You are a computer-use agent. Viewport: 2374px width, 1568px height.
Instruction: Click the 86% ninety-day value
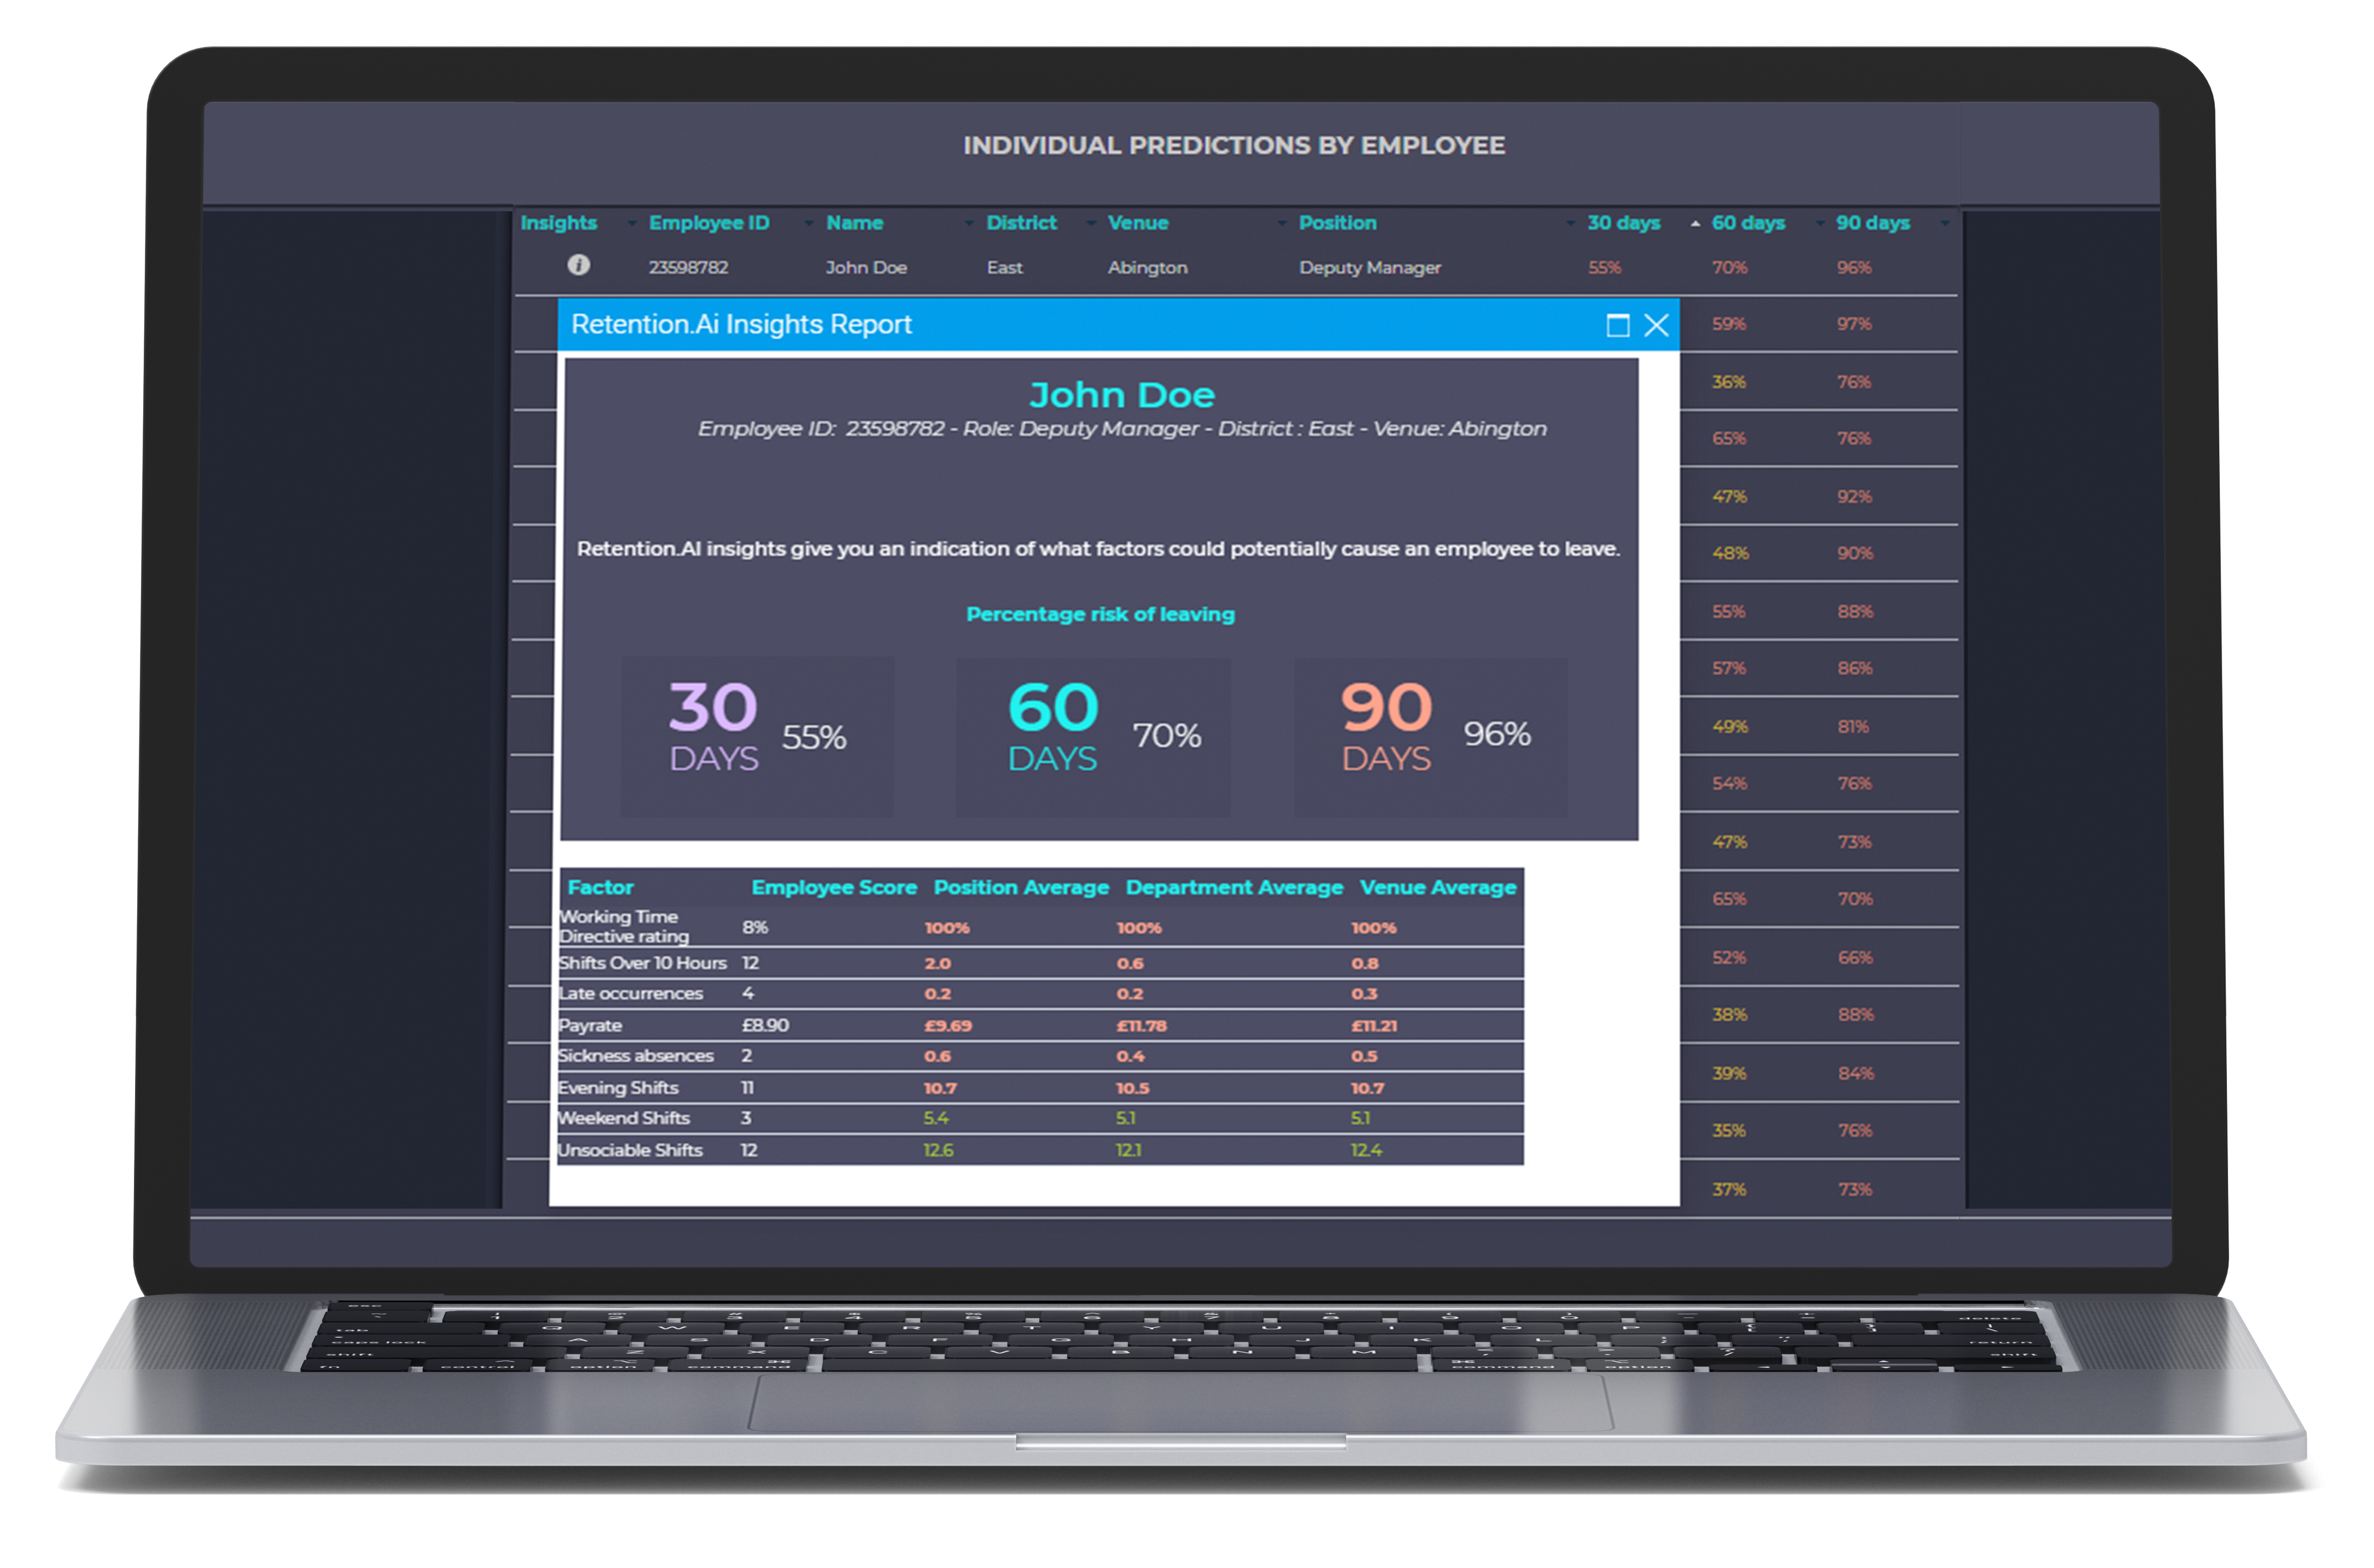(1854, 668)
